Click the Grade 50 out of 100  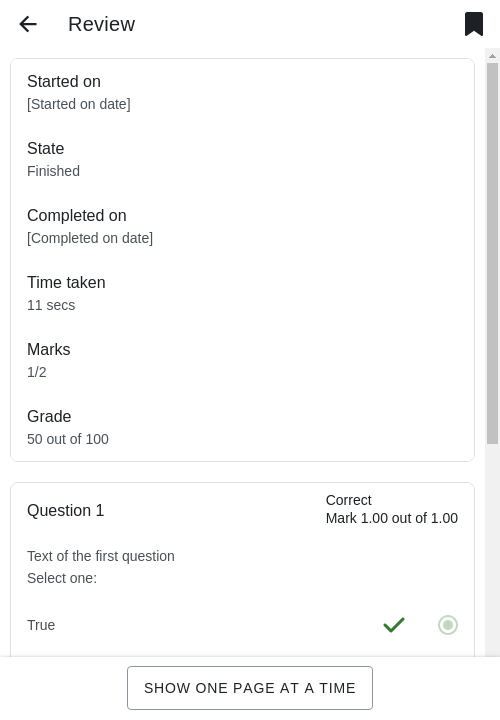click(x=68, y=439)
